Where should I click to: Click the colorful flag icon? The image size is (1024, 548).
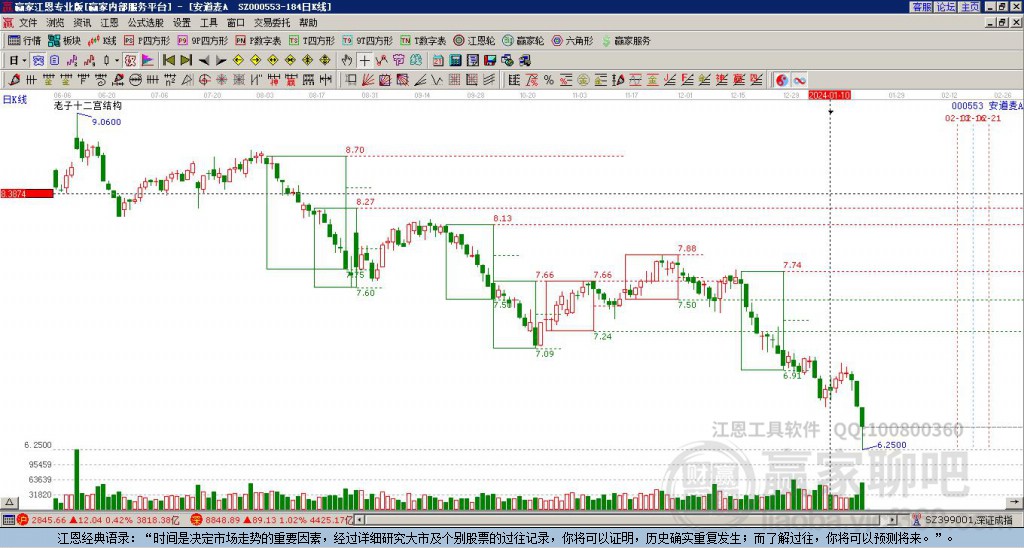pos(148,61)
